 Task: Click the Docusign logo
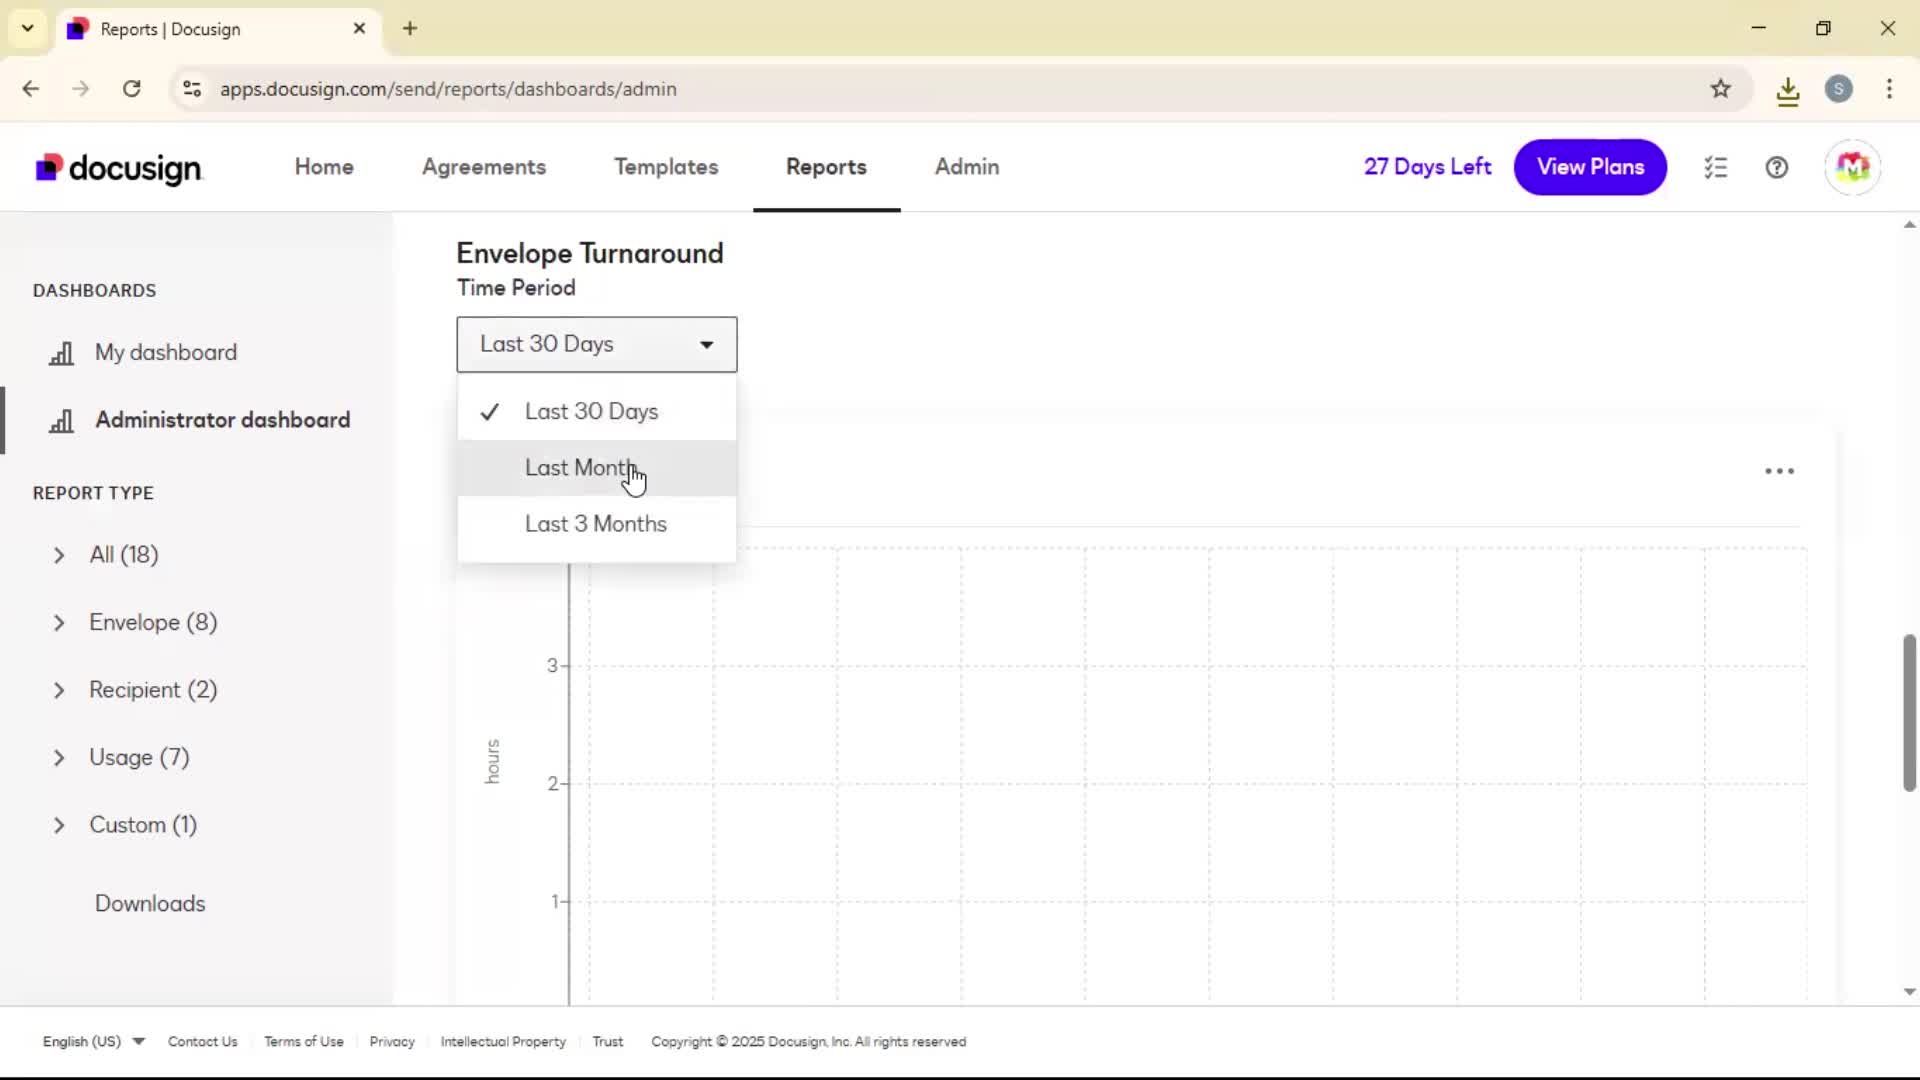pyautogui.click(x=119, y=168)
